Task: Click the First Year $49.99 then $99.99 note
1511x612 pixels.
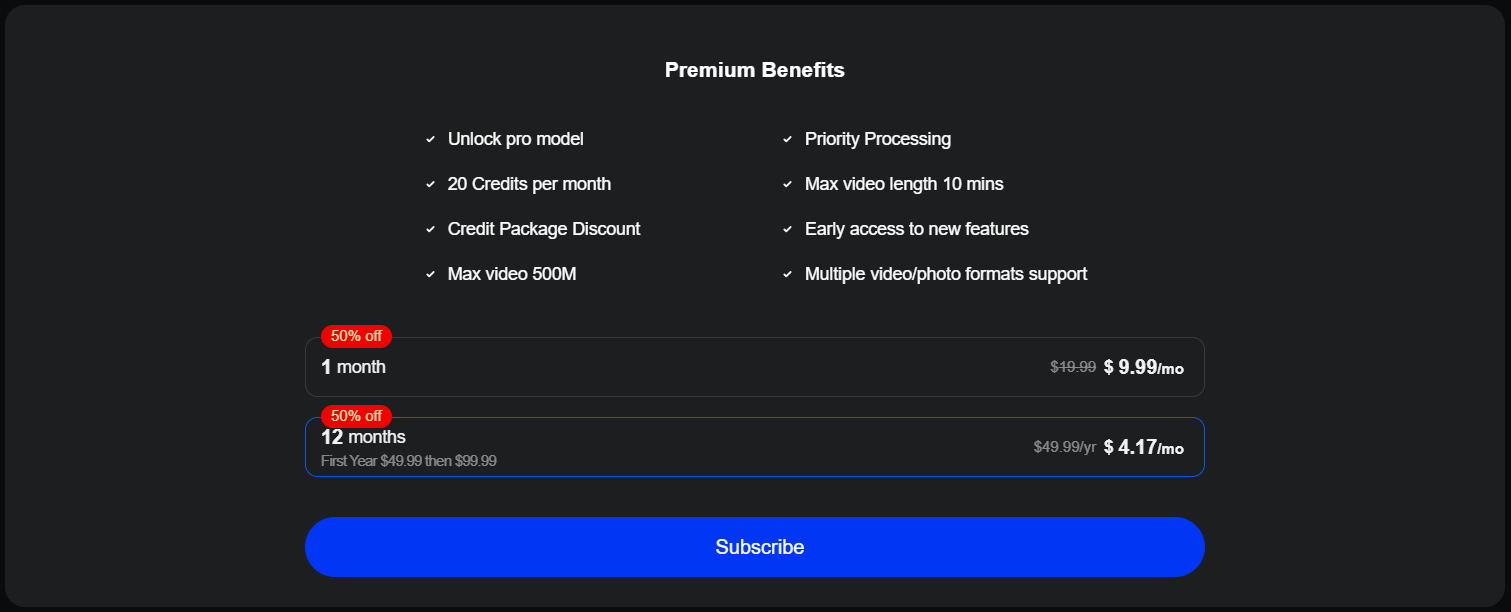Action: [408, 461]
